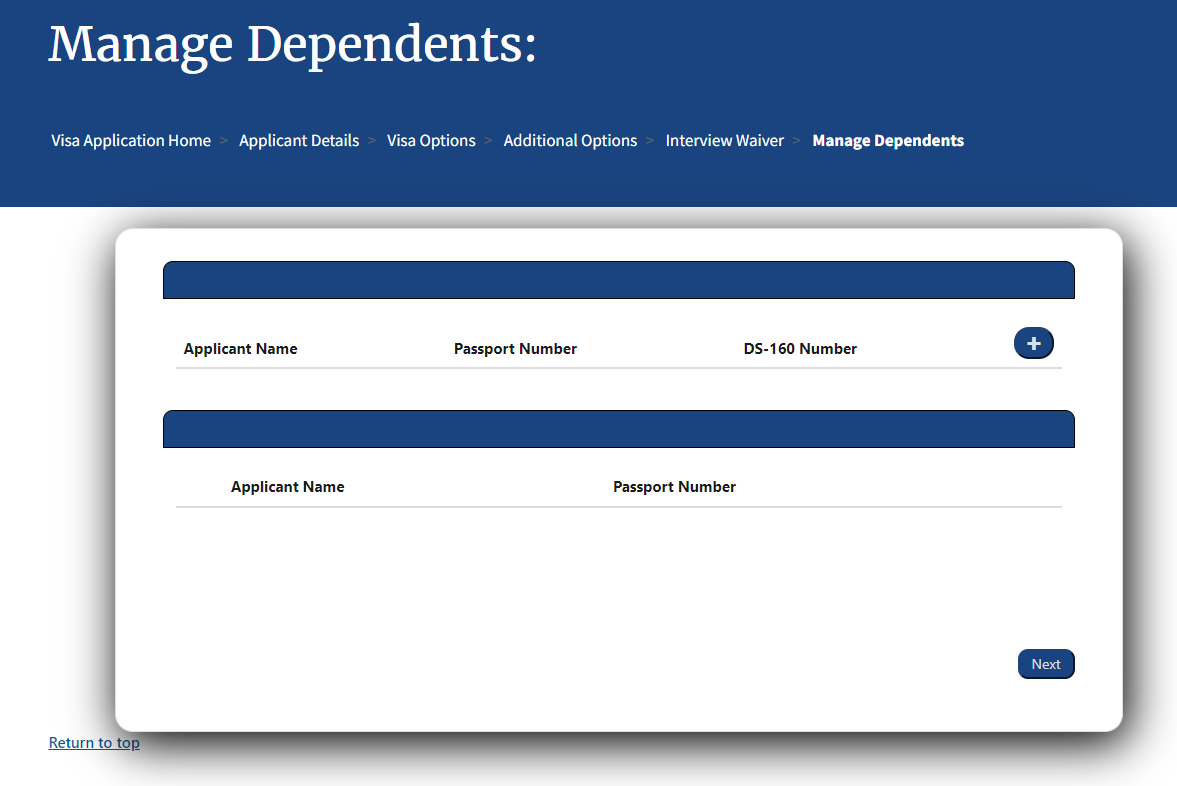The width and height of the screenshot is (1177, 786).
Task: Select the DS-160 Number column header
Action: (x=800, y=348)
